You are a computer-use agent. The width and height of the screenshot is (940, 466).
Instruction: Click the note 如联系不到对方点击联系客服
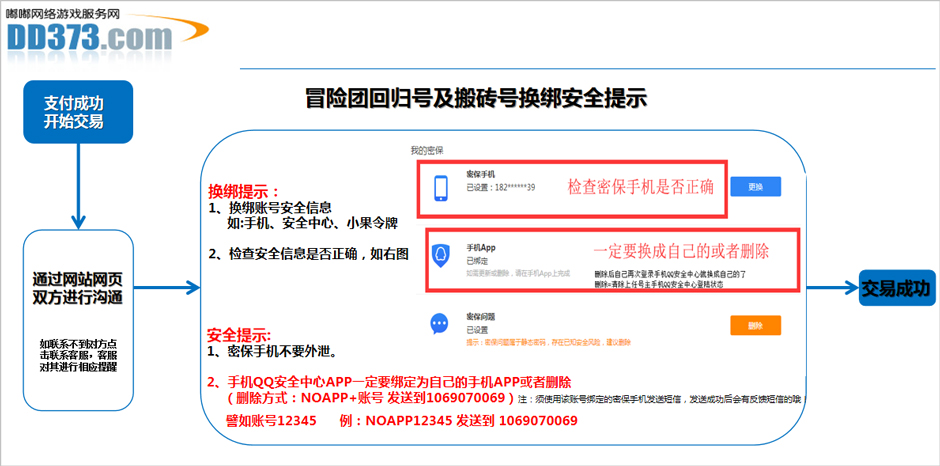click(78, 354)
